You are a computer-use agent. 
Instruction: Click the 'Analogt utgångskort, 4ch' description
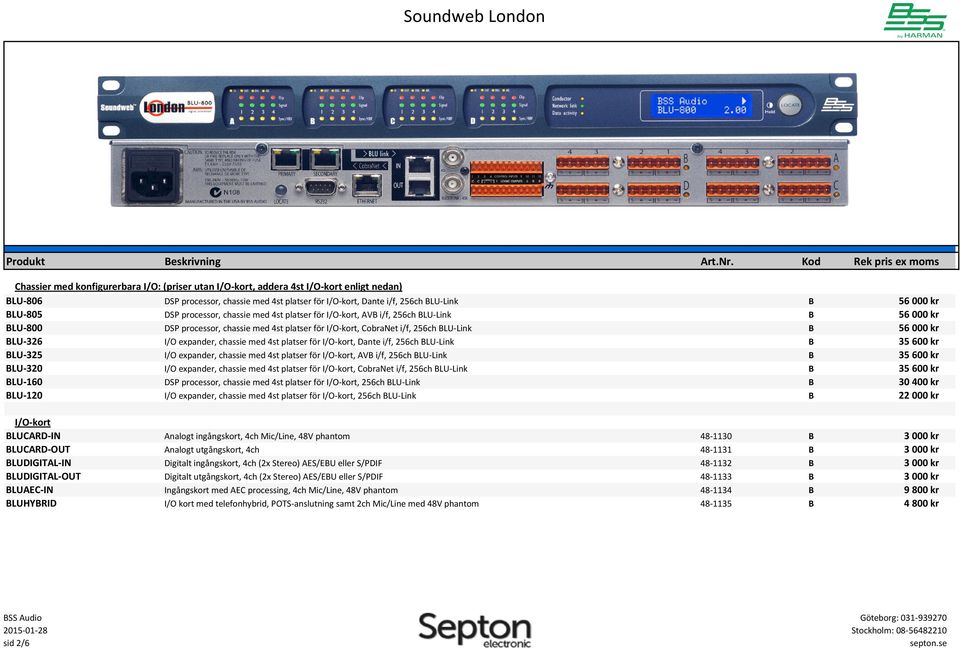coord(212,450)
